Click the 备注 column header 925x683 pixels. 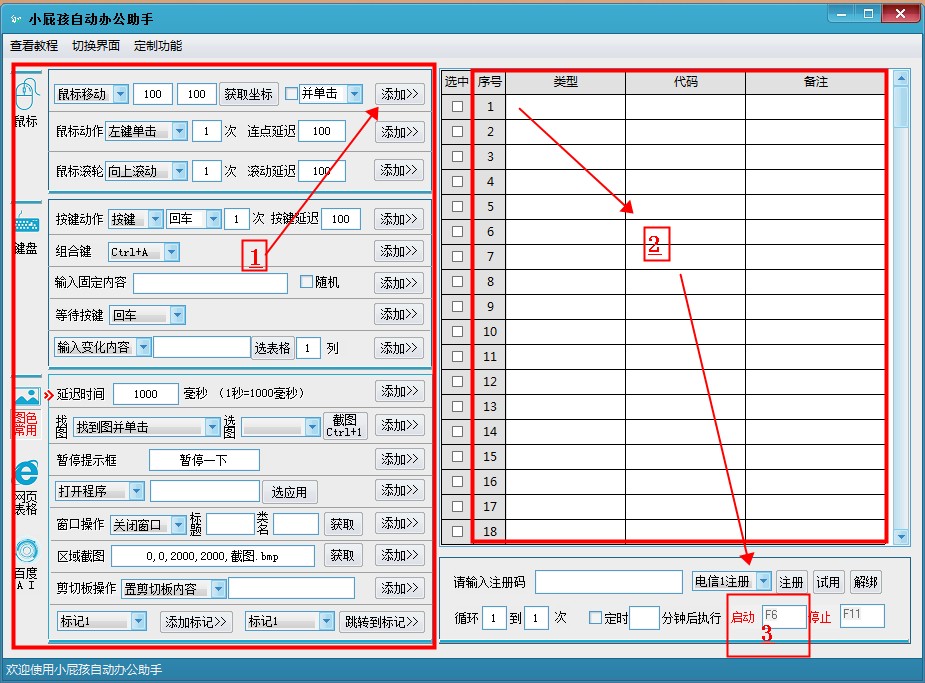[815, 82]
